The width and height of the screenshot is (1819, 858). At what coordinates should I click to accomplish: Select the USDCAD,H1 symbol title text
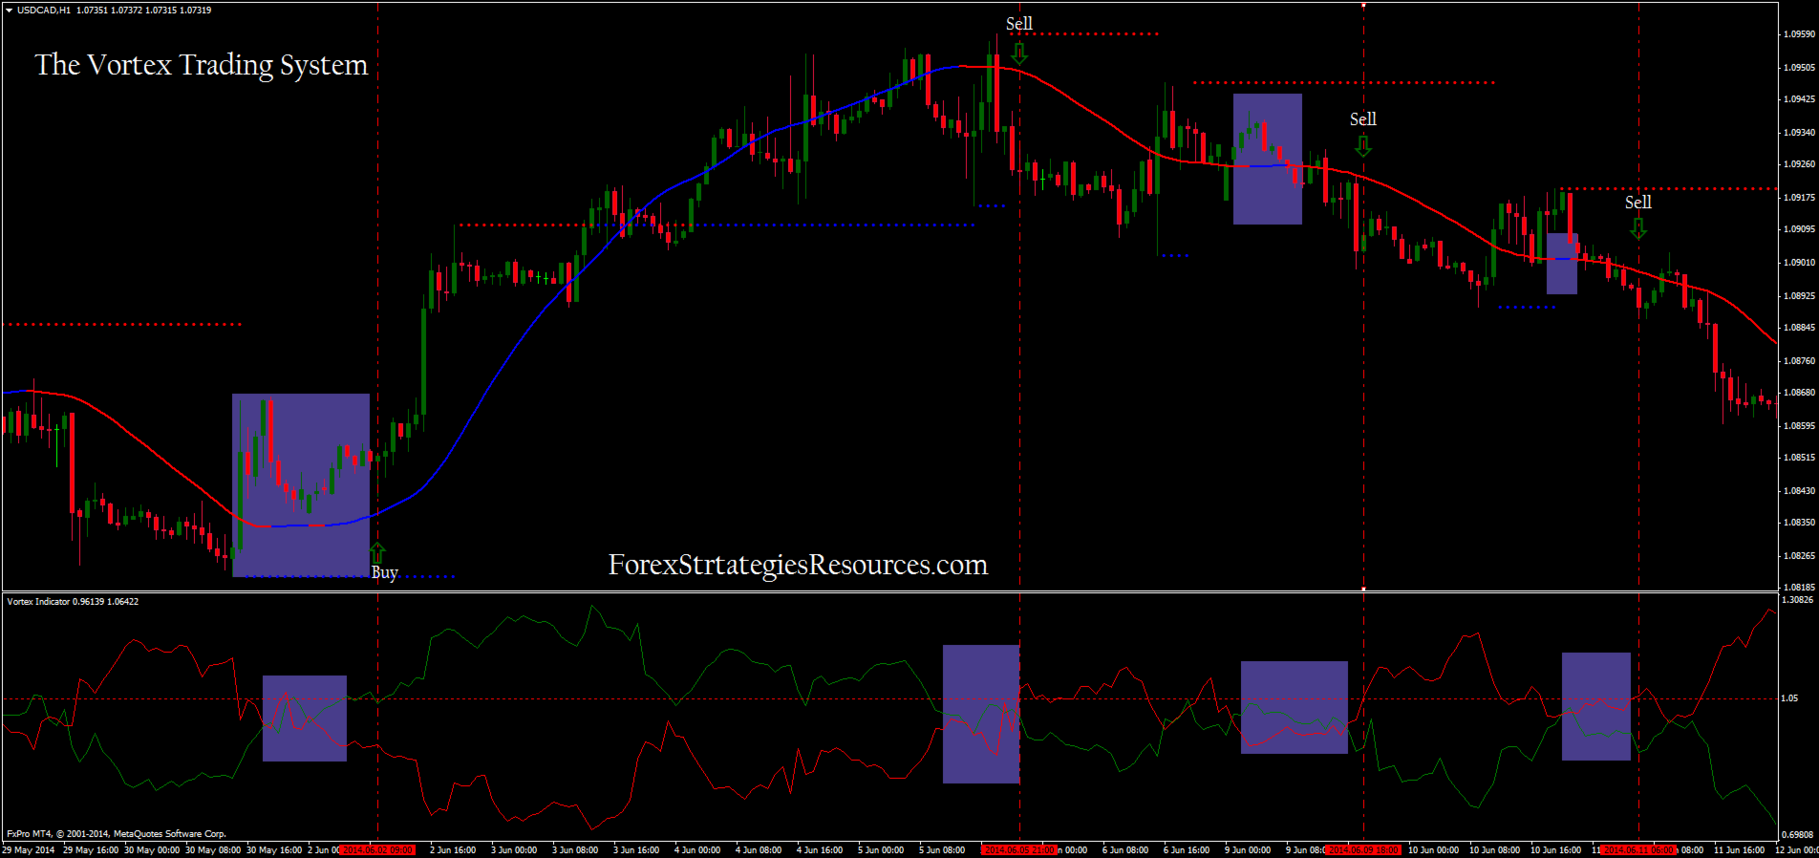44,10
